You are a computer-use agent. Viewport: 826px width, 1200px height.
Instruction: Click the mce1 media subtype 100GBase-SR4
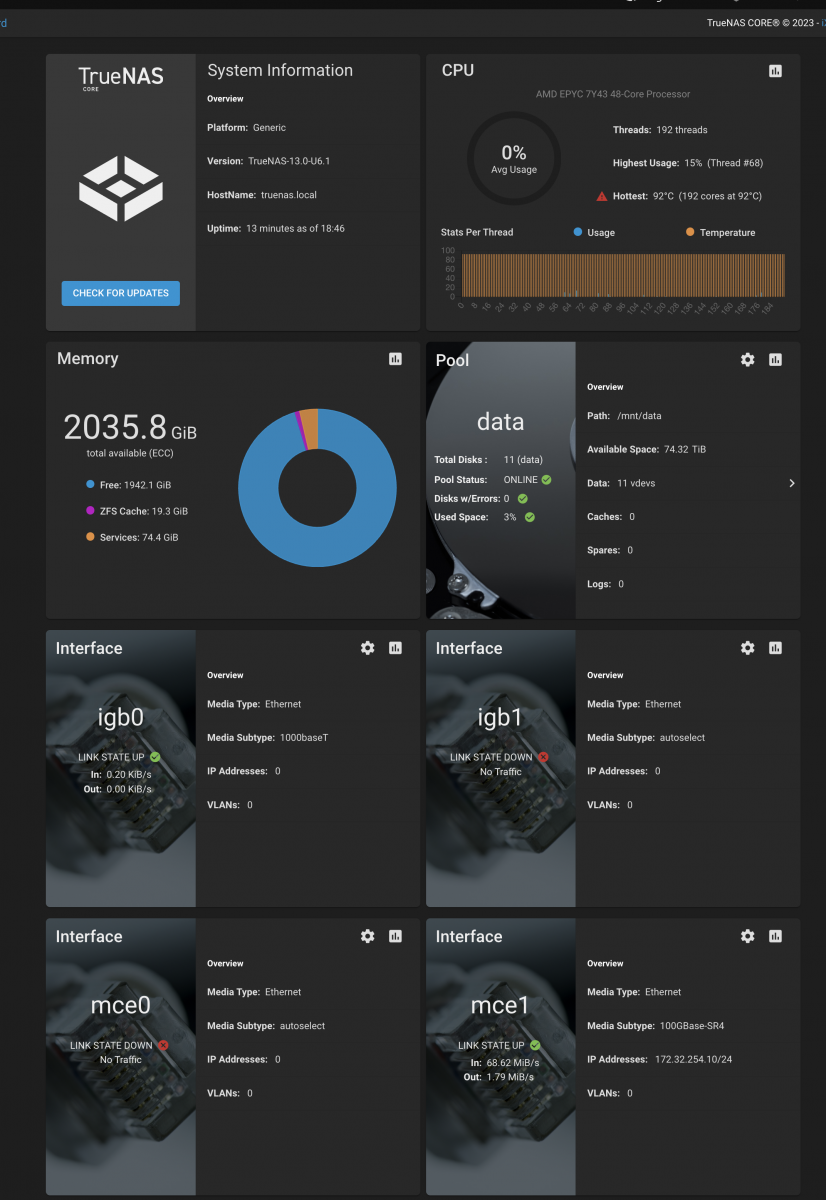coord(692,1026)
